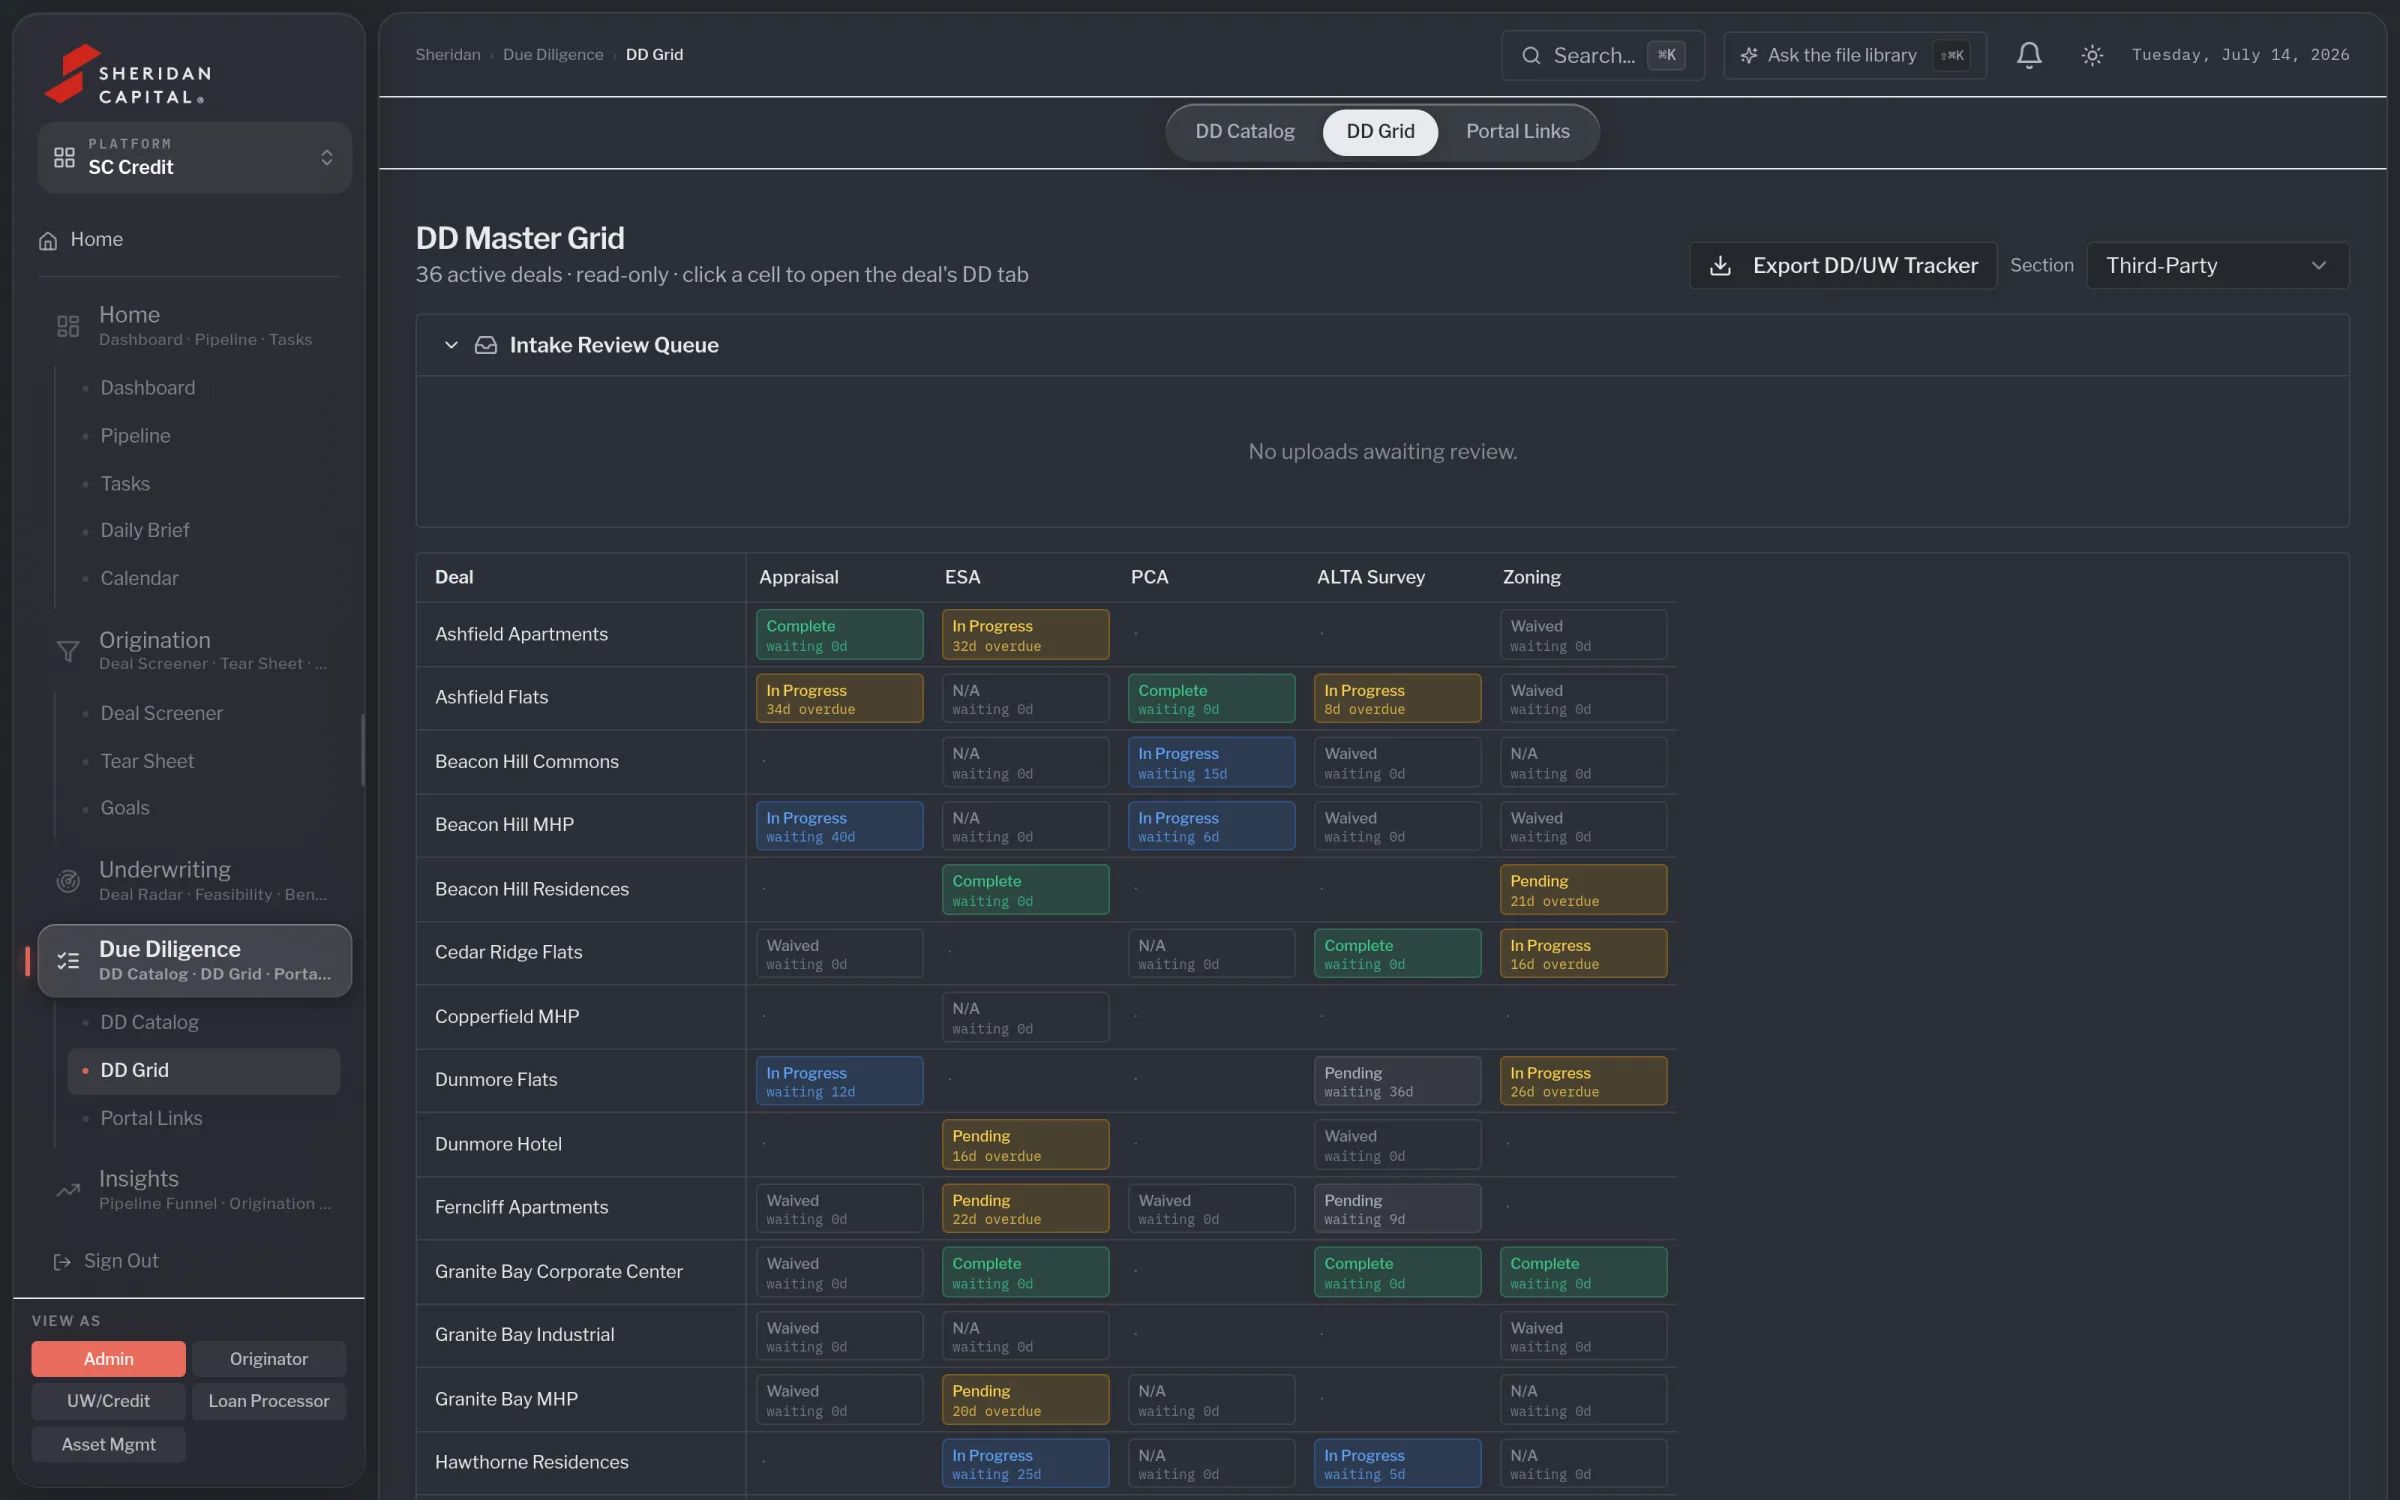The width and height of the screenshot is (2400, 1500).
Task: Click the checklist icon for Due Diligence
Action: pos(67,960)
